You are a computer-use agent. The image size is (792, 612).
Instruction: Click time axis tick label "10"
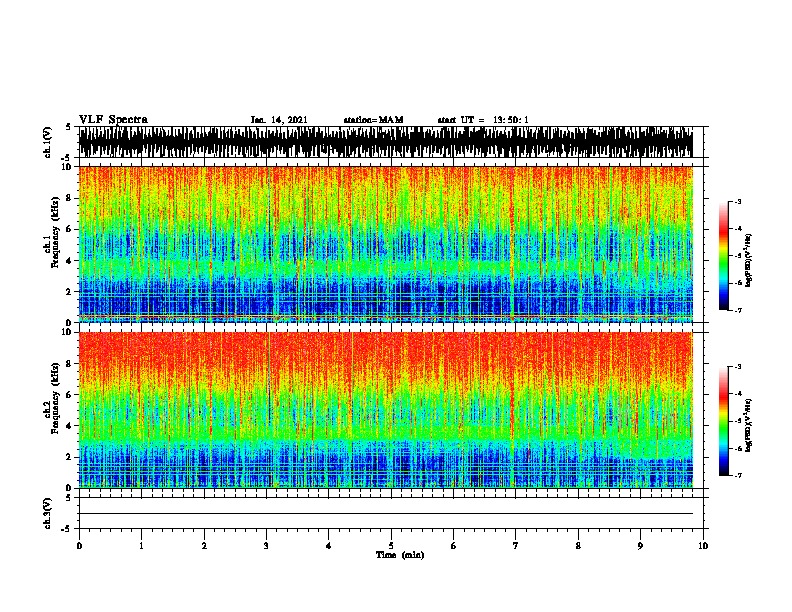pos(703,546)
